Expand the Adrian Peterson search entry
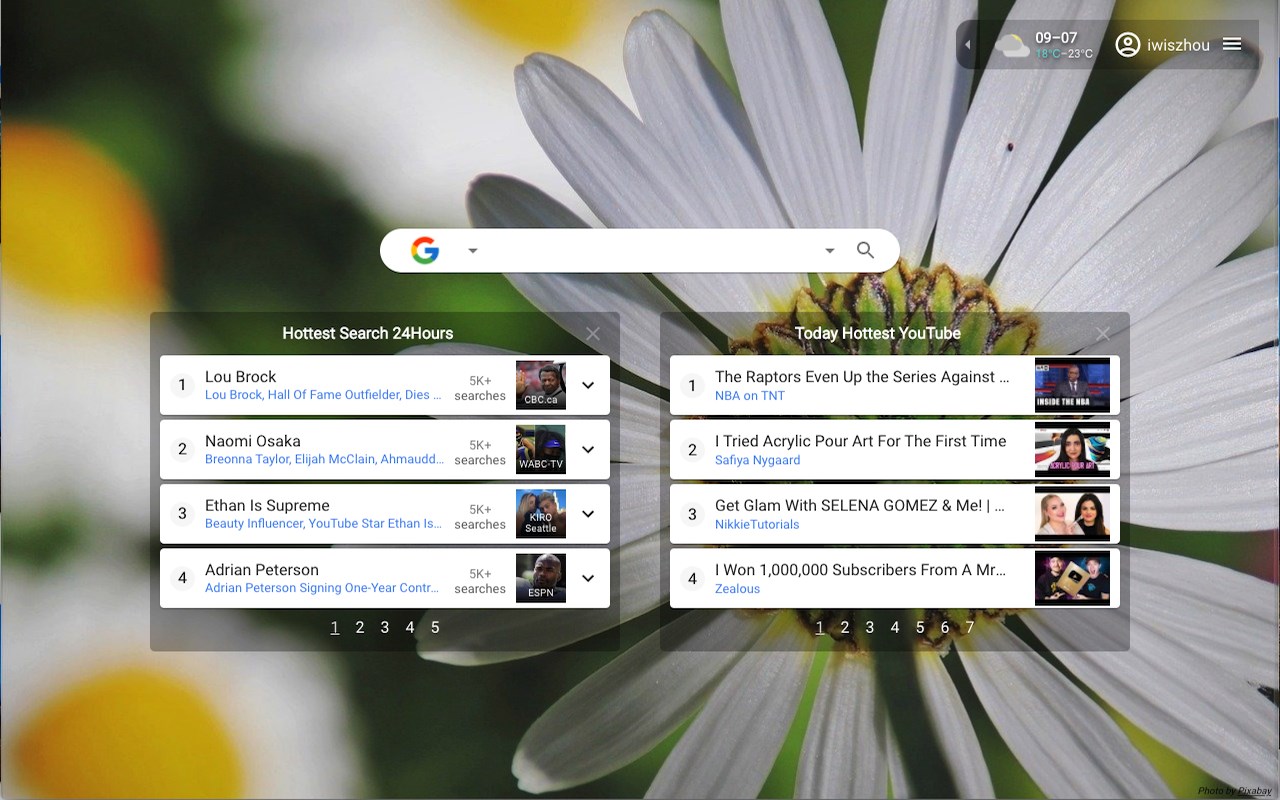This screenshot has width=1280, height=800. [x=588, y=578]
